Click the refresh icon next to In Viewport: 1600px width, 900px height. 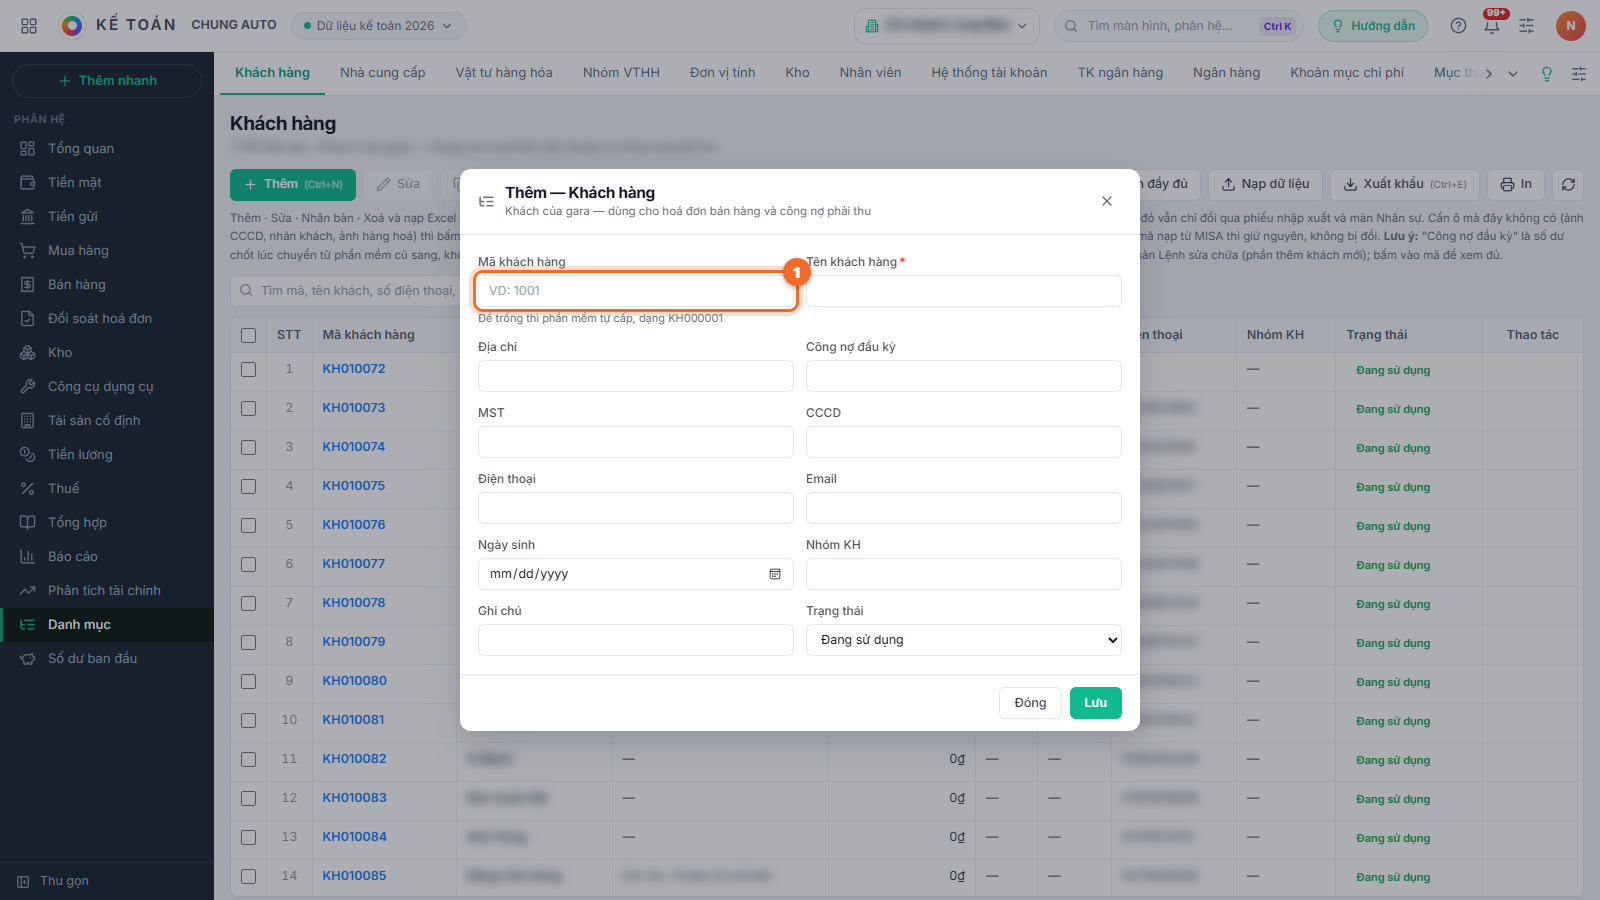[1568, 184]
